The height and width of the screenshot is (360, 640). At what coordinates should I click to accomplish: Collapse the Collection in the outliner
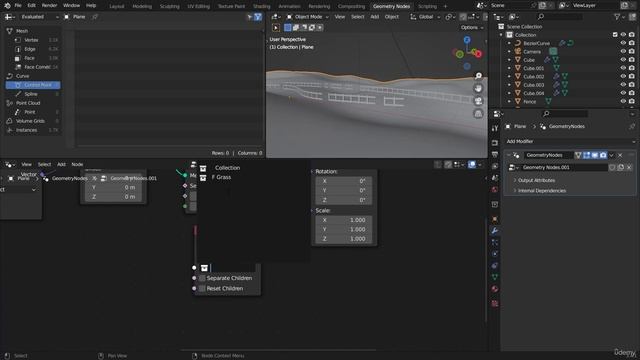[x=502, y=35]
